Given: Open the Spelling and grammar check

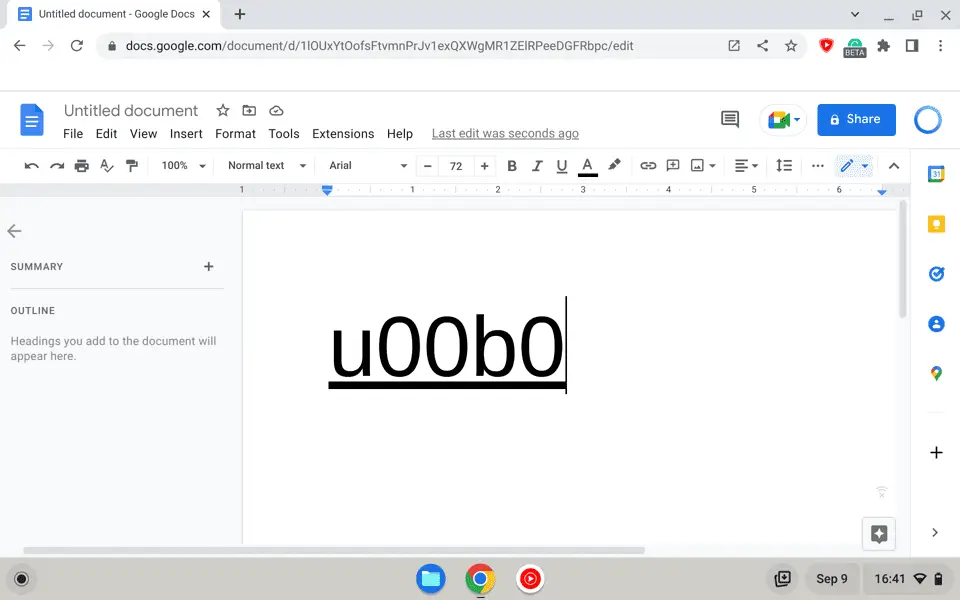Looking at the screenshot, I should click(x=106, y=165).
